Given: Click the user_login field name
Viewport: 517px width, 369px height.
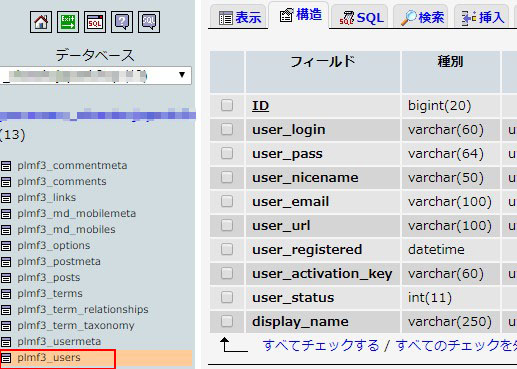Looking at the screenshot, I should [x=289, y=130].
